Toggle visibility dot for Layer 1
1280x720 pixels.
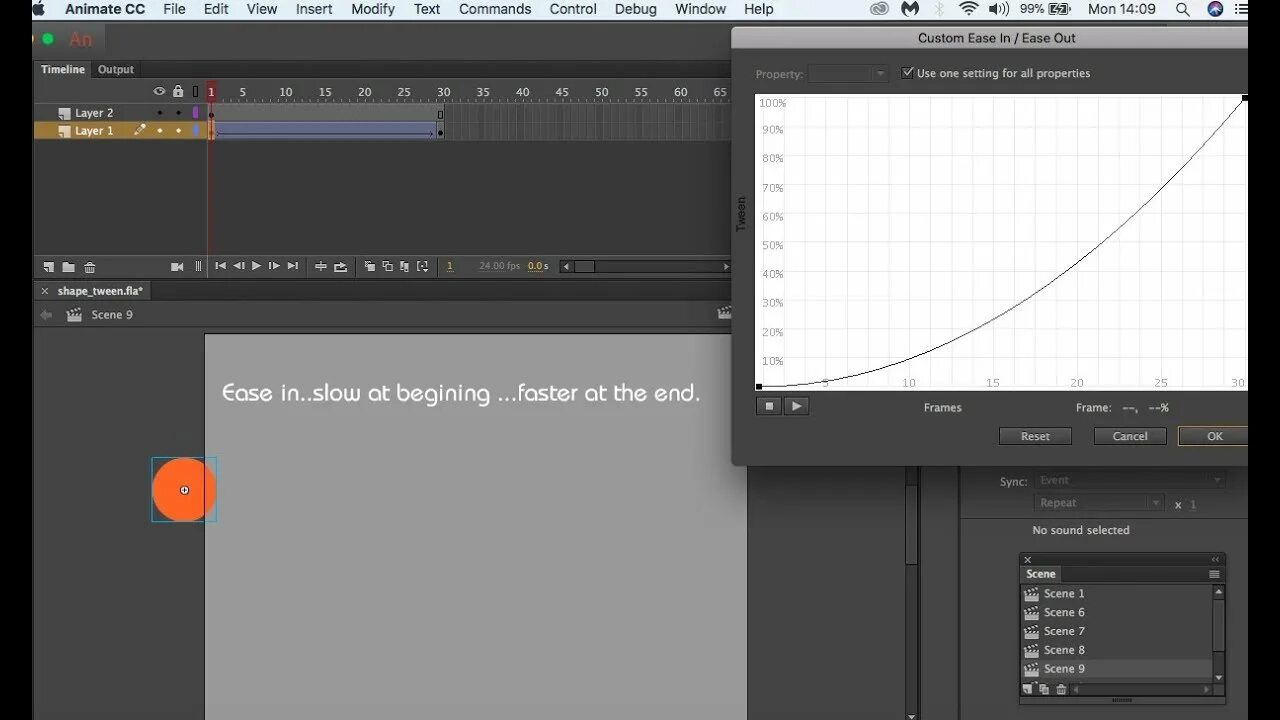tap(159, 131)
